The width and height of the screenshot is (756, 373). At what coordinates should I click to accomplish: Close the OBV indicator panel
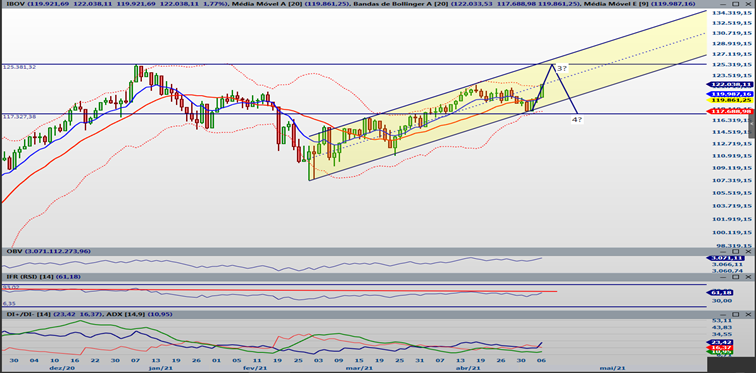click(748, 252)
